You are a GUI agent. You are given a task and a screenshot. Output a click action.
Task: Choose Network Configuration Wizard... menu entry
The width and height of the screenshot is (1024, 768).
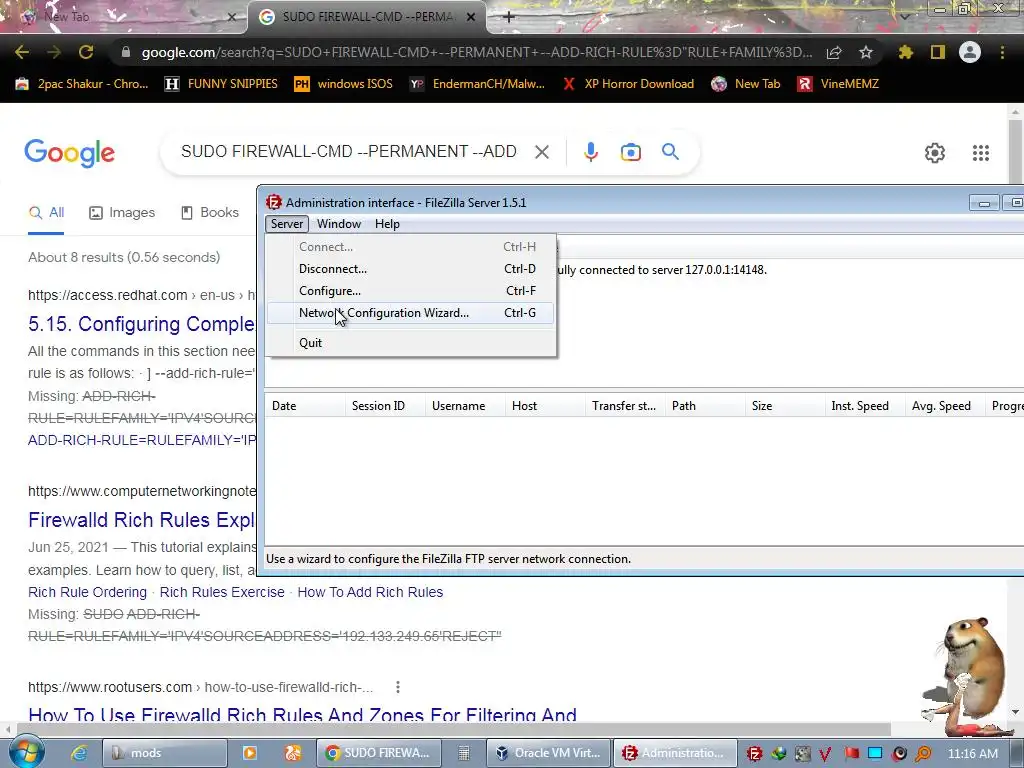tap(410, 313)
